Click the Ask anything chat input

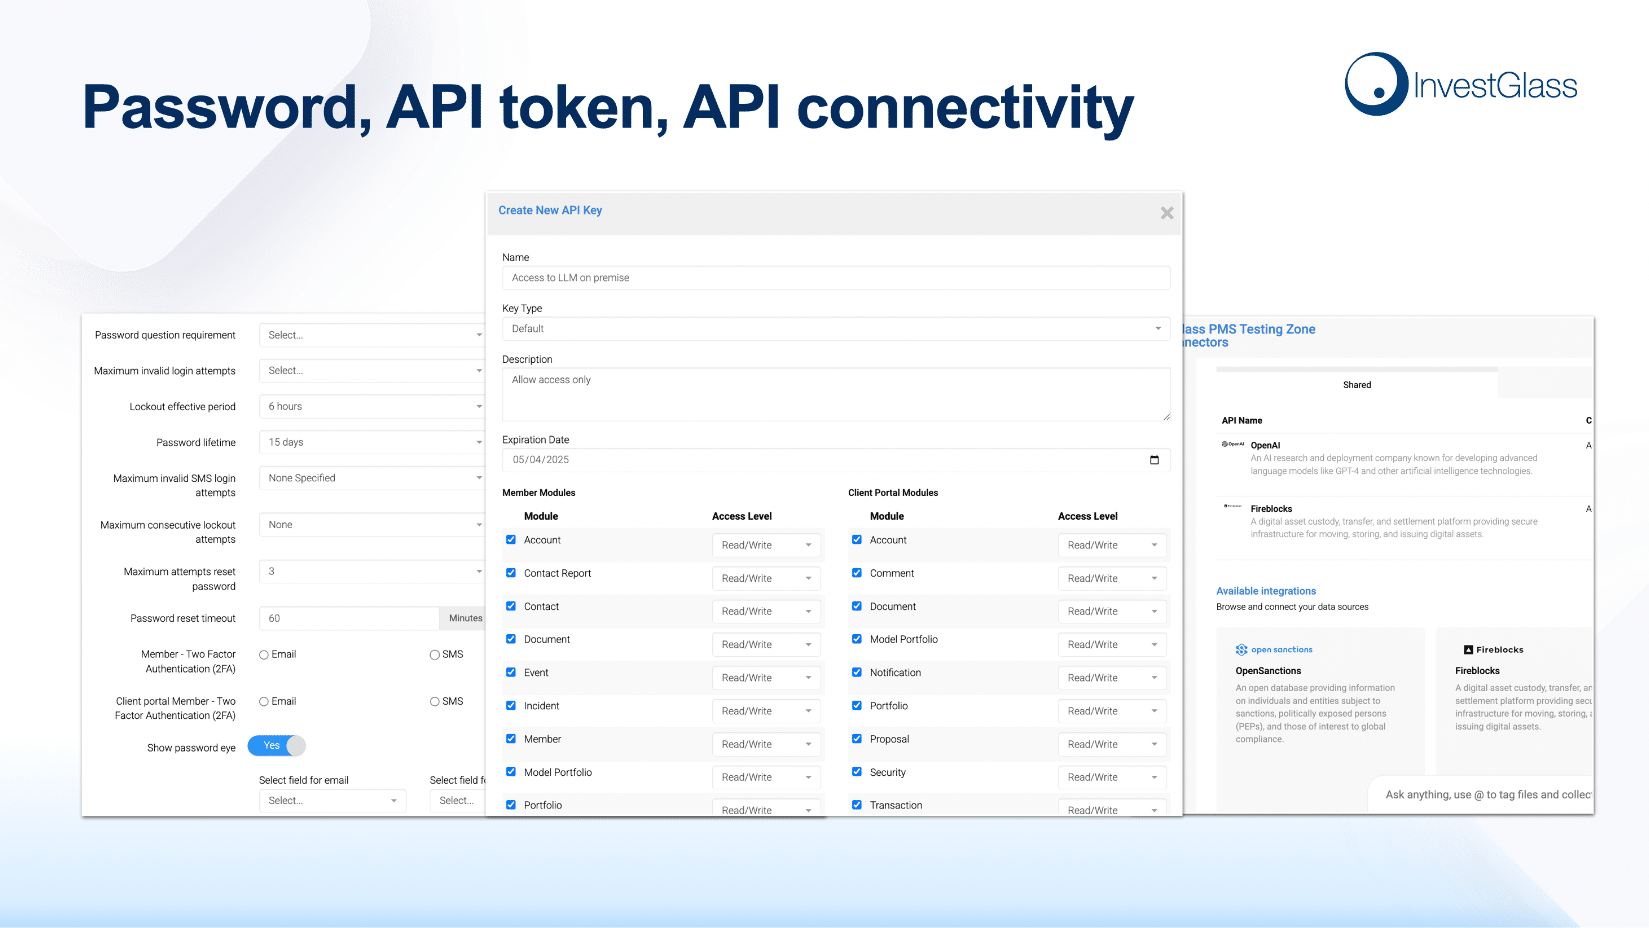[x=1484, y=795]
